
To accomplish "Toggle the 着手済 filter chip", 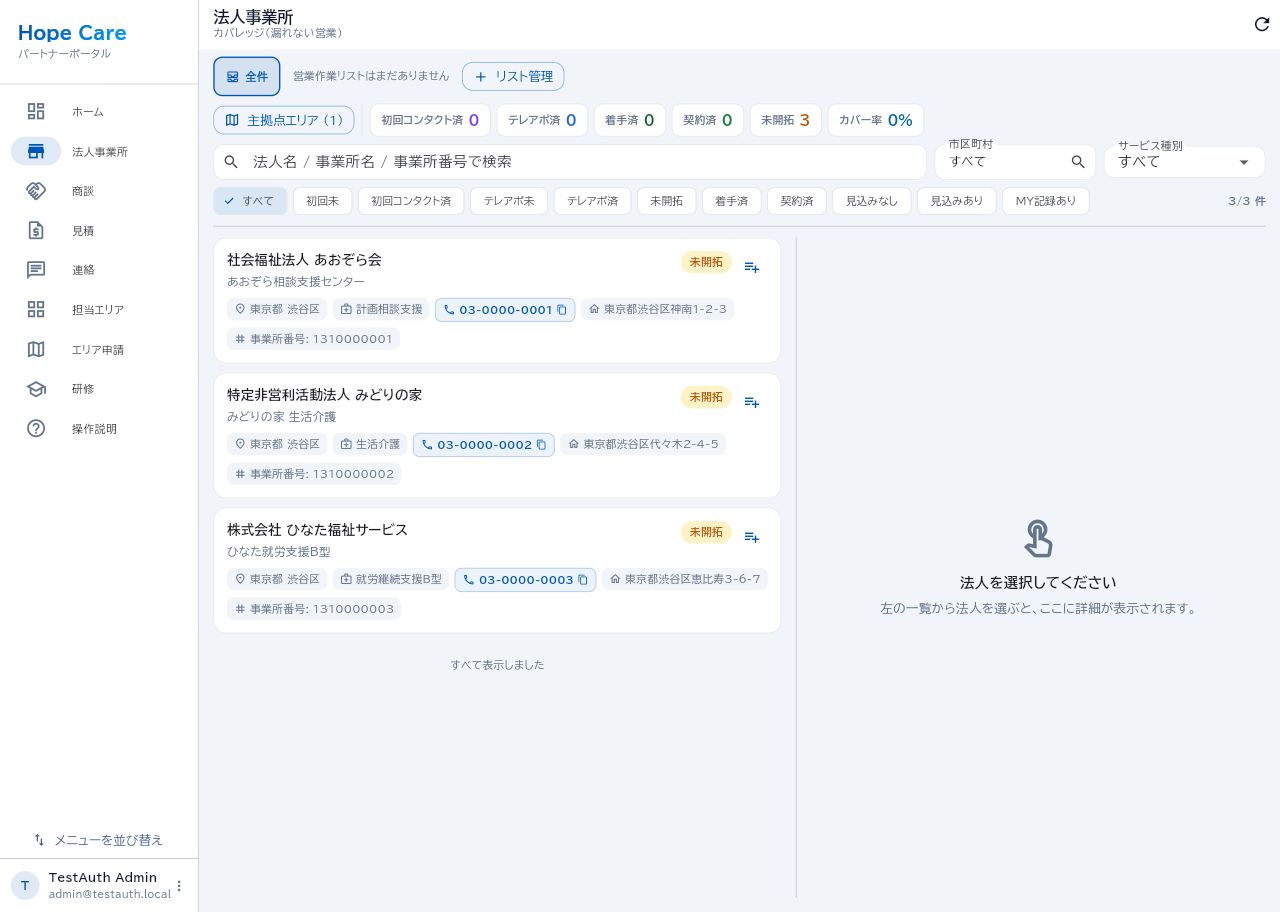I will click(732, 201).
